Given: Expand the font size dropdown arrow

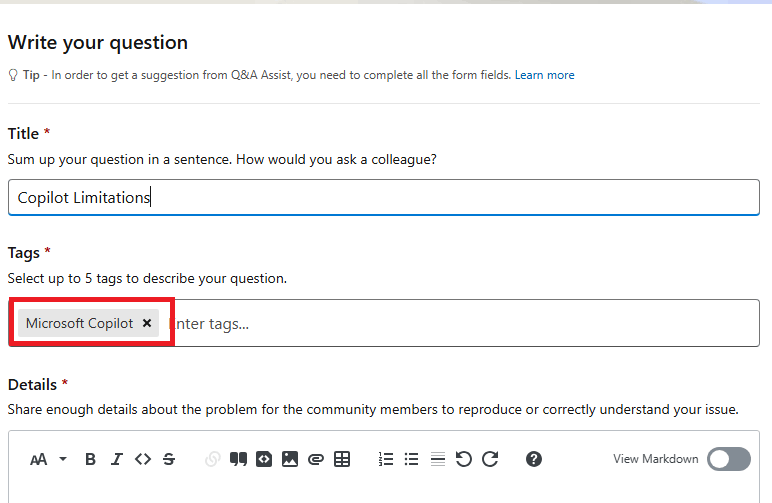Looking at the screenshot, I should pyautogui.click(x=63, y=459).
